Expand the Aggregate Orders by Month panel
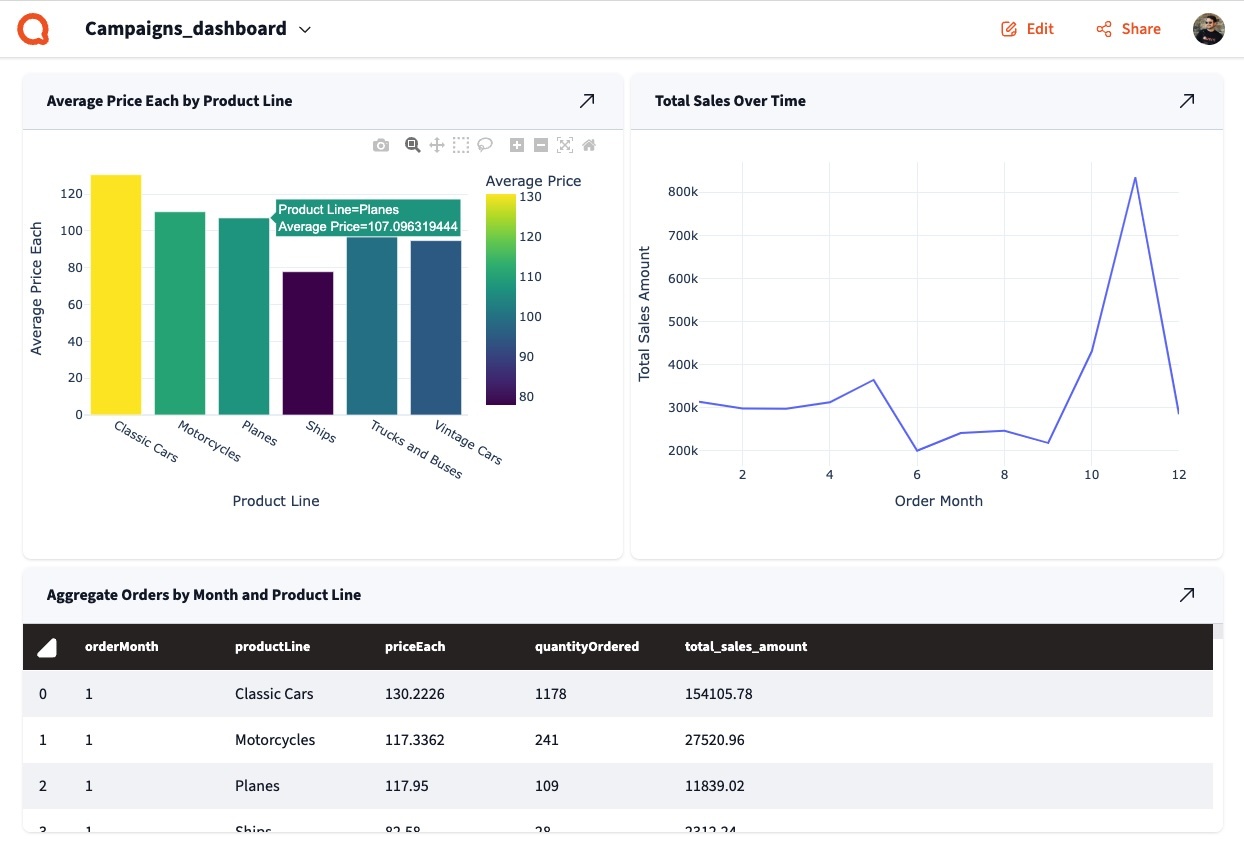Viewport: 1244px width, 853px height. pyautogui.click(x=1187, y=595)
